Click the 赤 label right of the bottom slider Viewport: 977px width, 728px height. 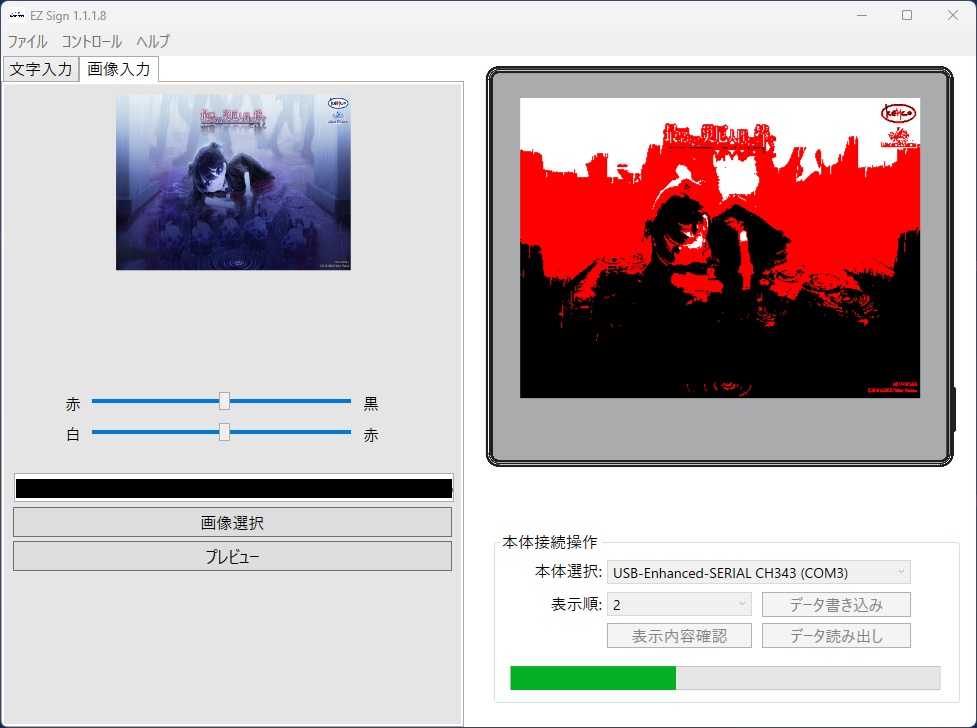tap(371, 434)
